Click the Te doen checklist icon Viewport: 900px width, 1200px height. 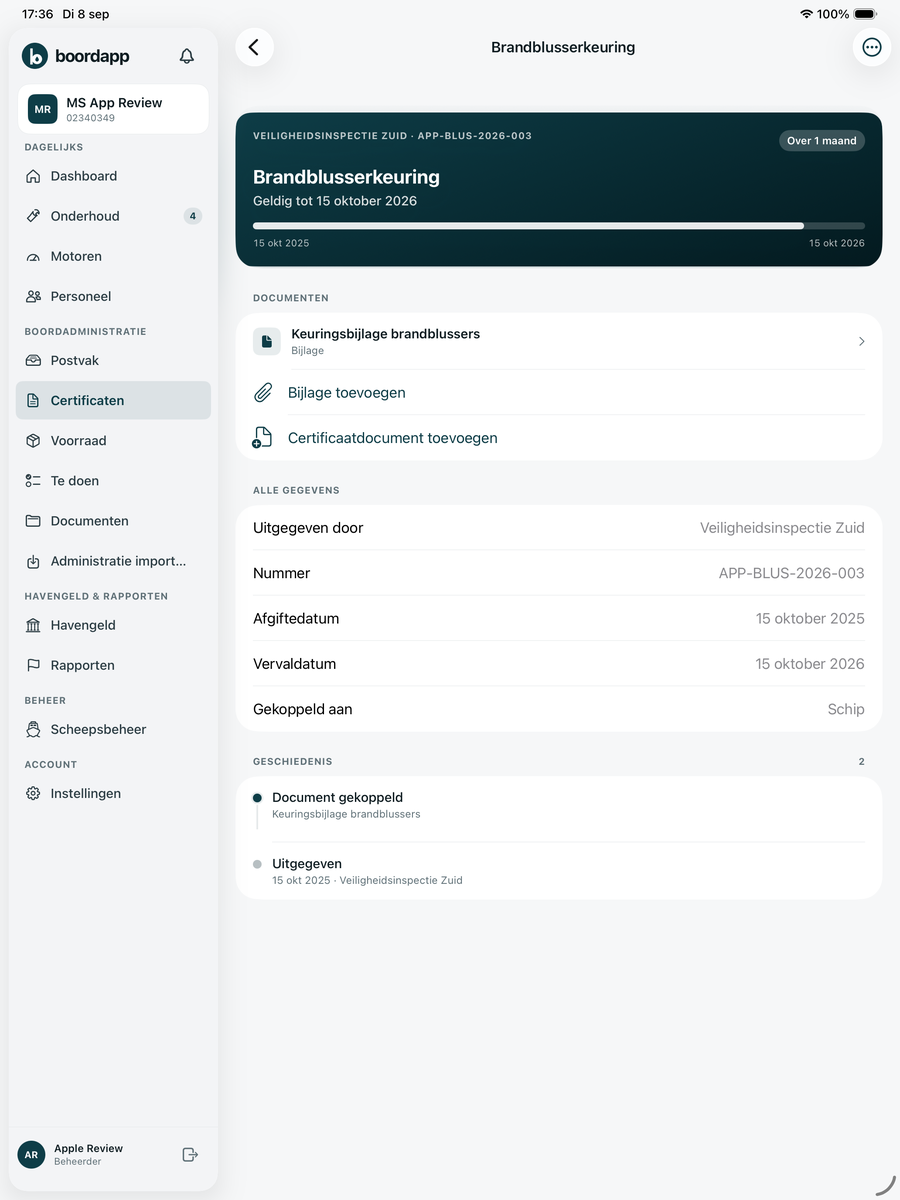pyautogui.click(x=33, y=480)
